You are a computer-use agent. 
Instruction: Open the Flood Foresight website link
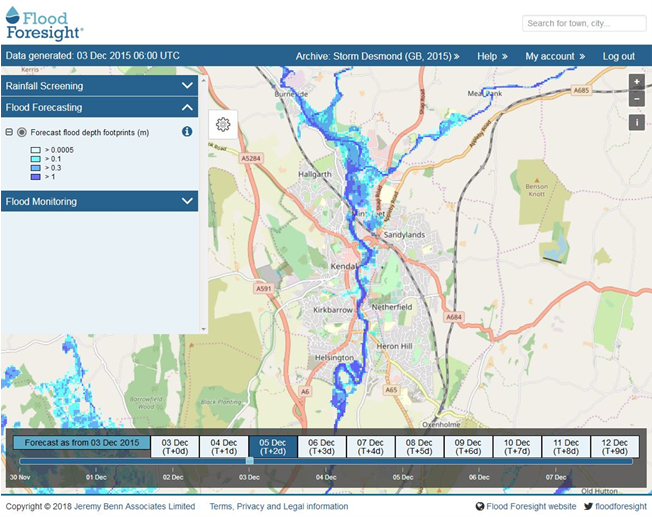tap(526, 507)
